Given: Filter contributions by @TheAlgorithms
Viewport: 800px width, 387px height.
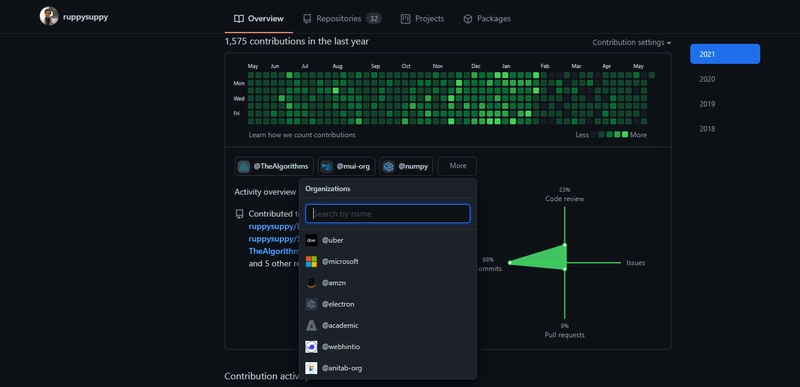Looking at the screenshot, I should click(274, 166).
